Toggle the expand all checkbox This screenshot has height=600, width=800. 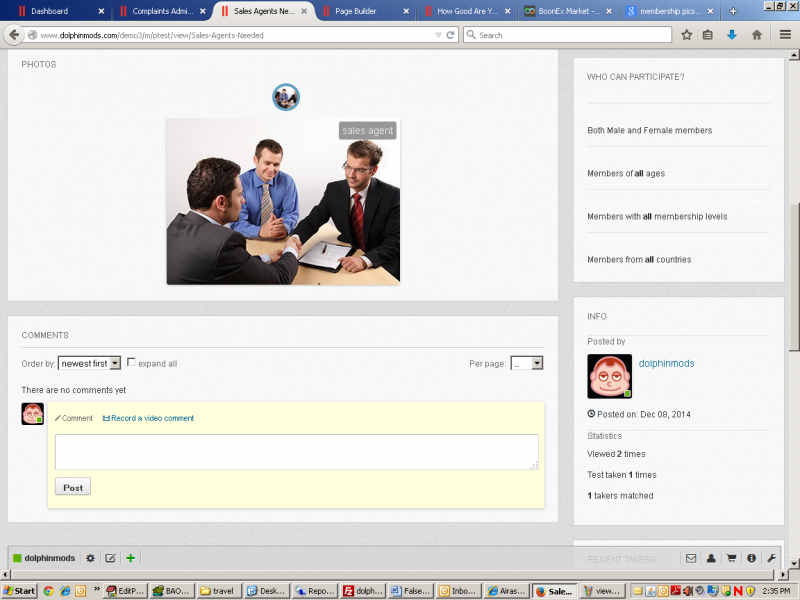131,362
